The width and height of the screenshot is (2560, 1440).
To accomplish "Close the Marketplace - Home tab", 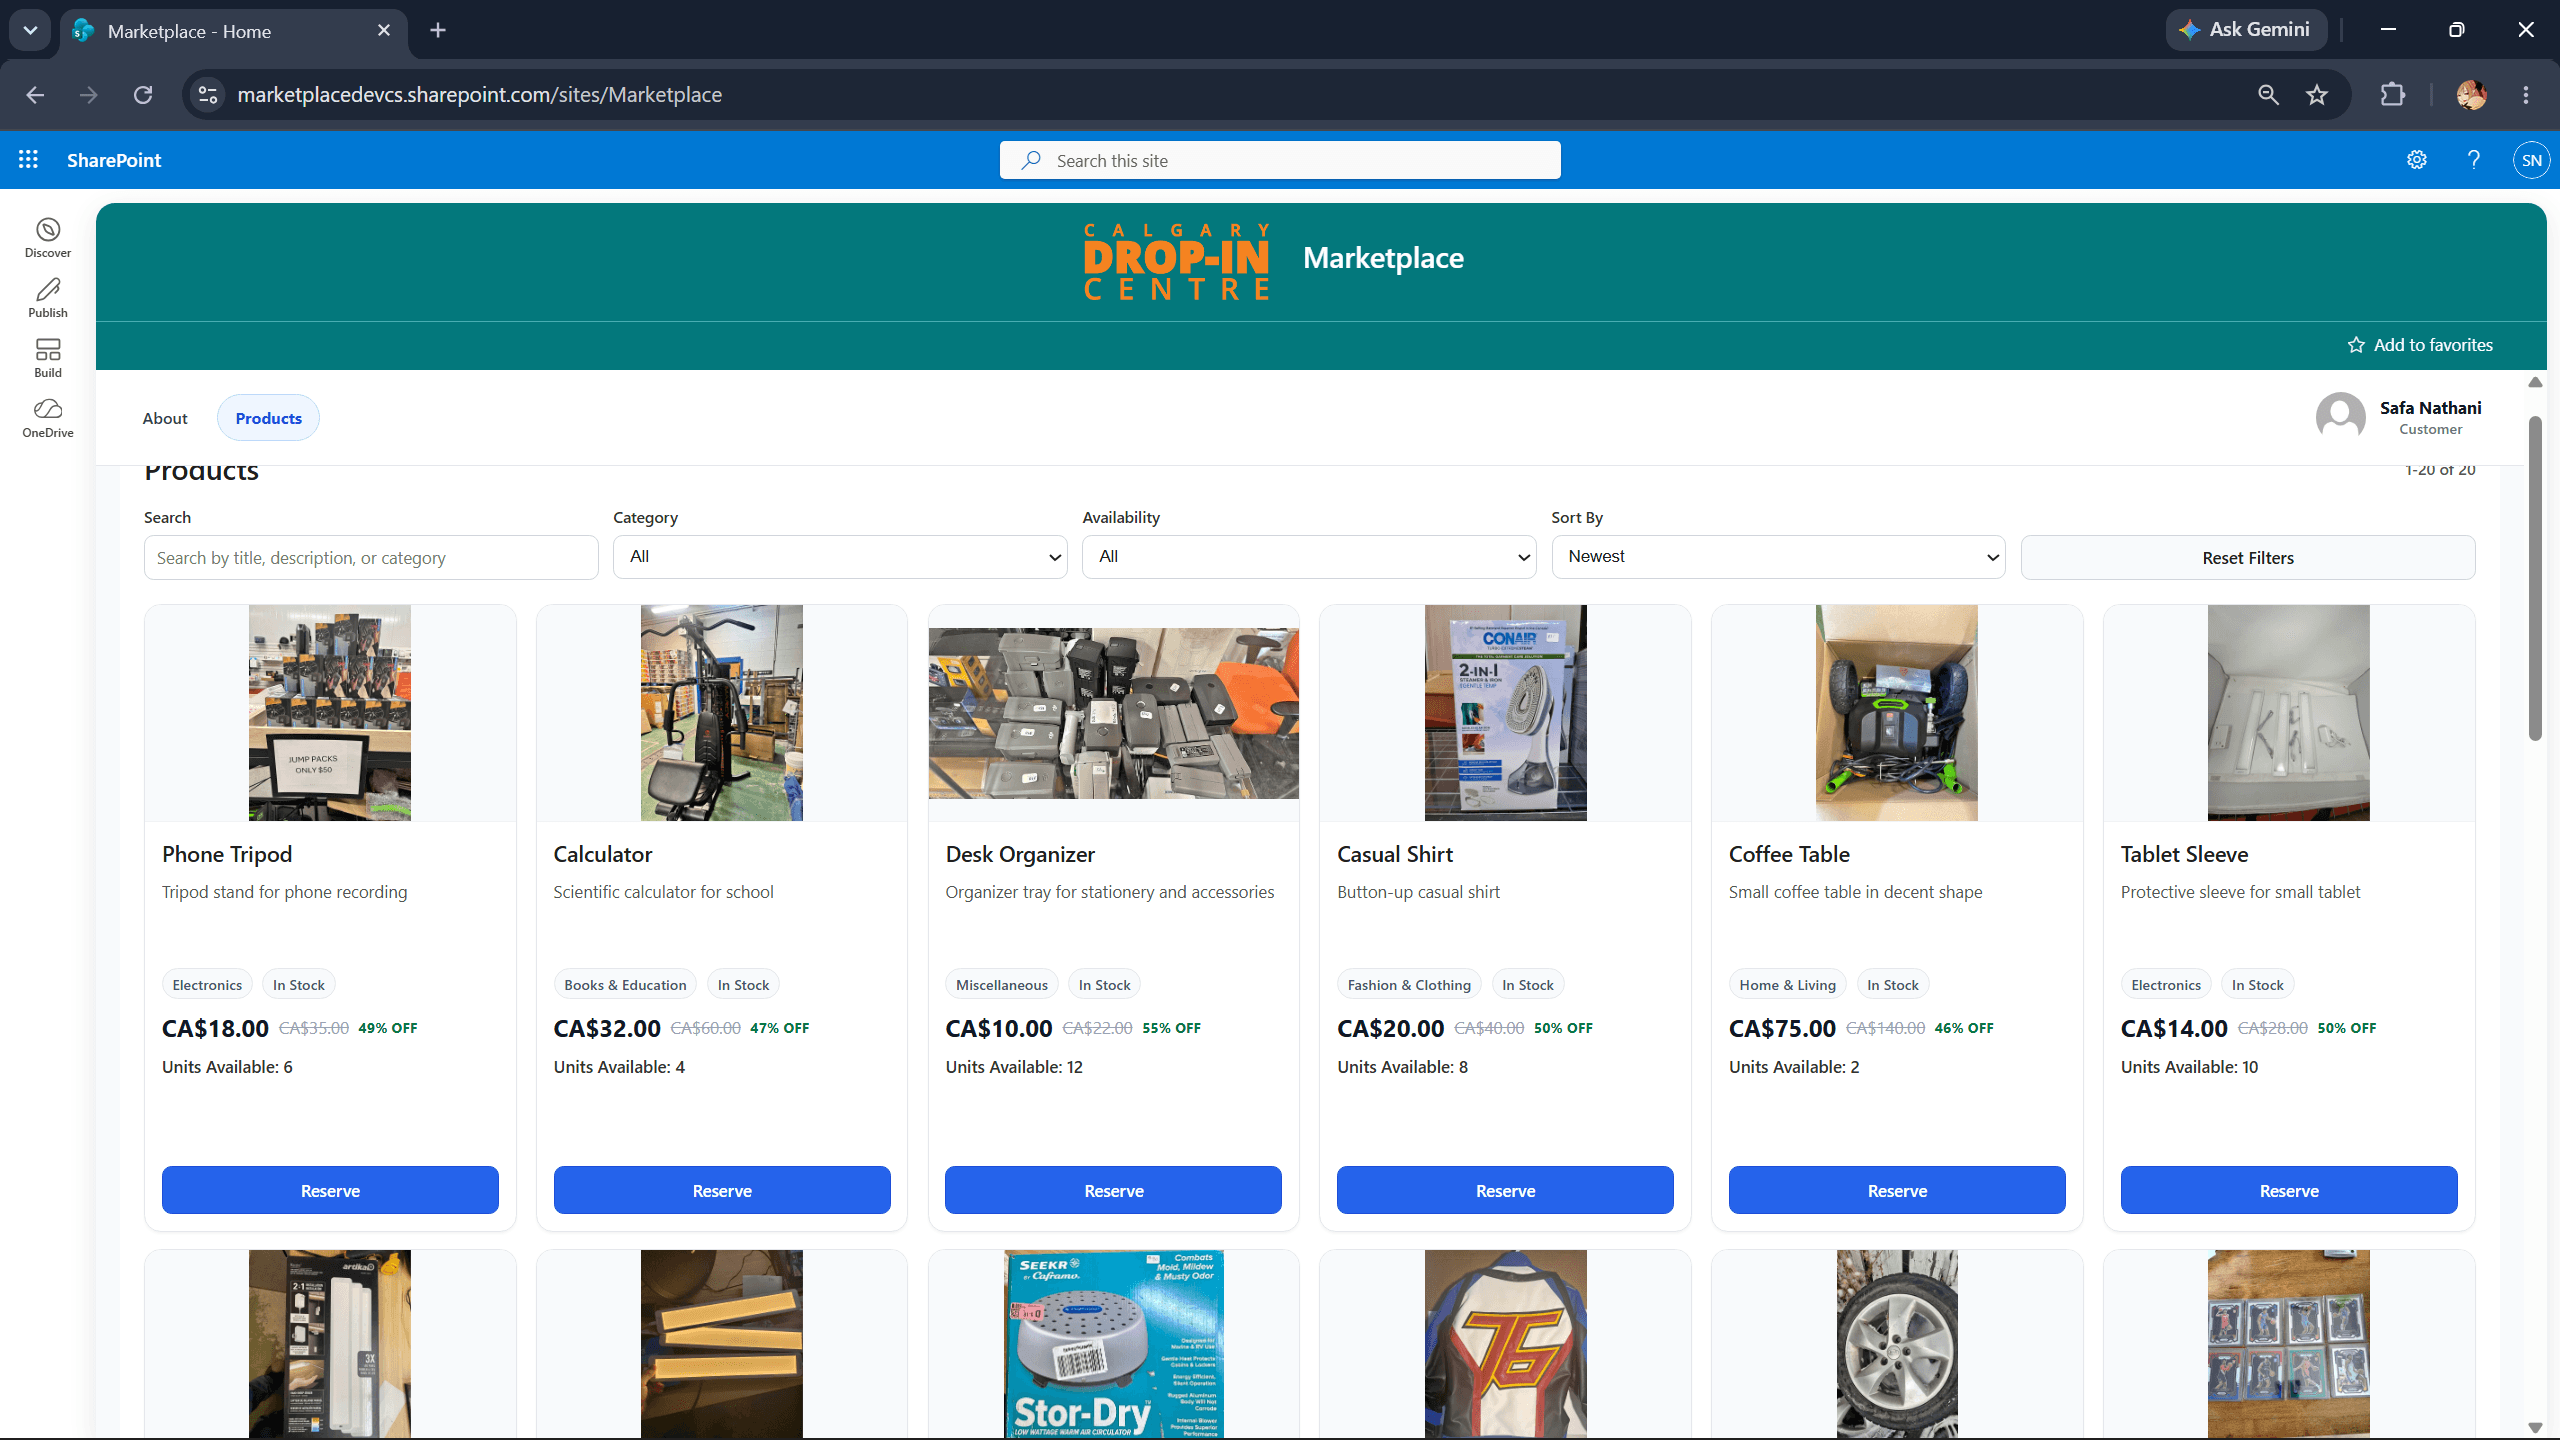I will click(384, 30).
